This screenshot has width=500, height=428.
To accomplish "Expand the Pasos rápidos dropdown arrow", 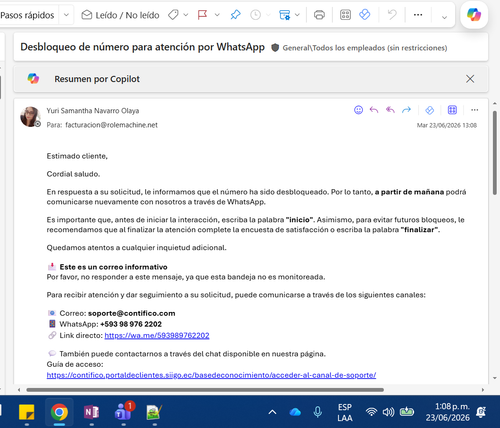I will click(x=66, y=15).
